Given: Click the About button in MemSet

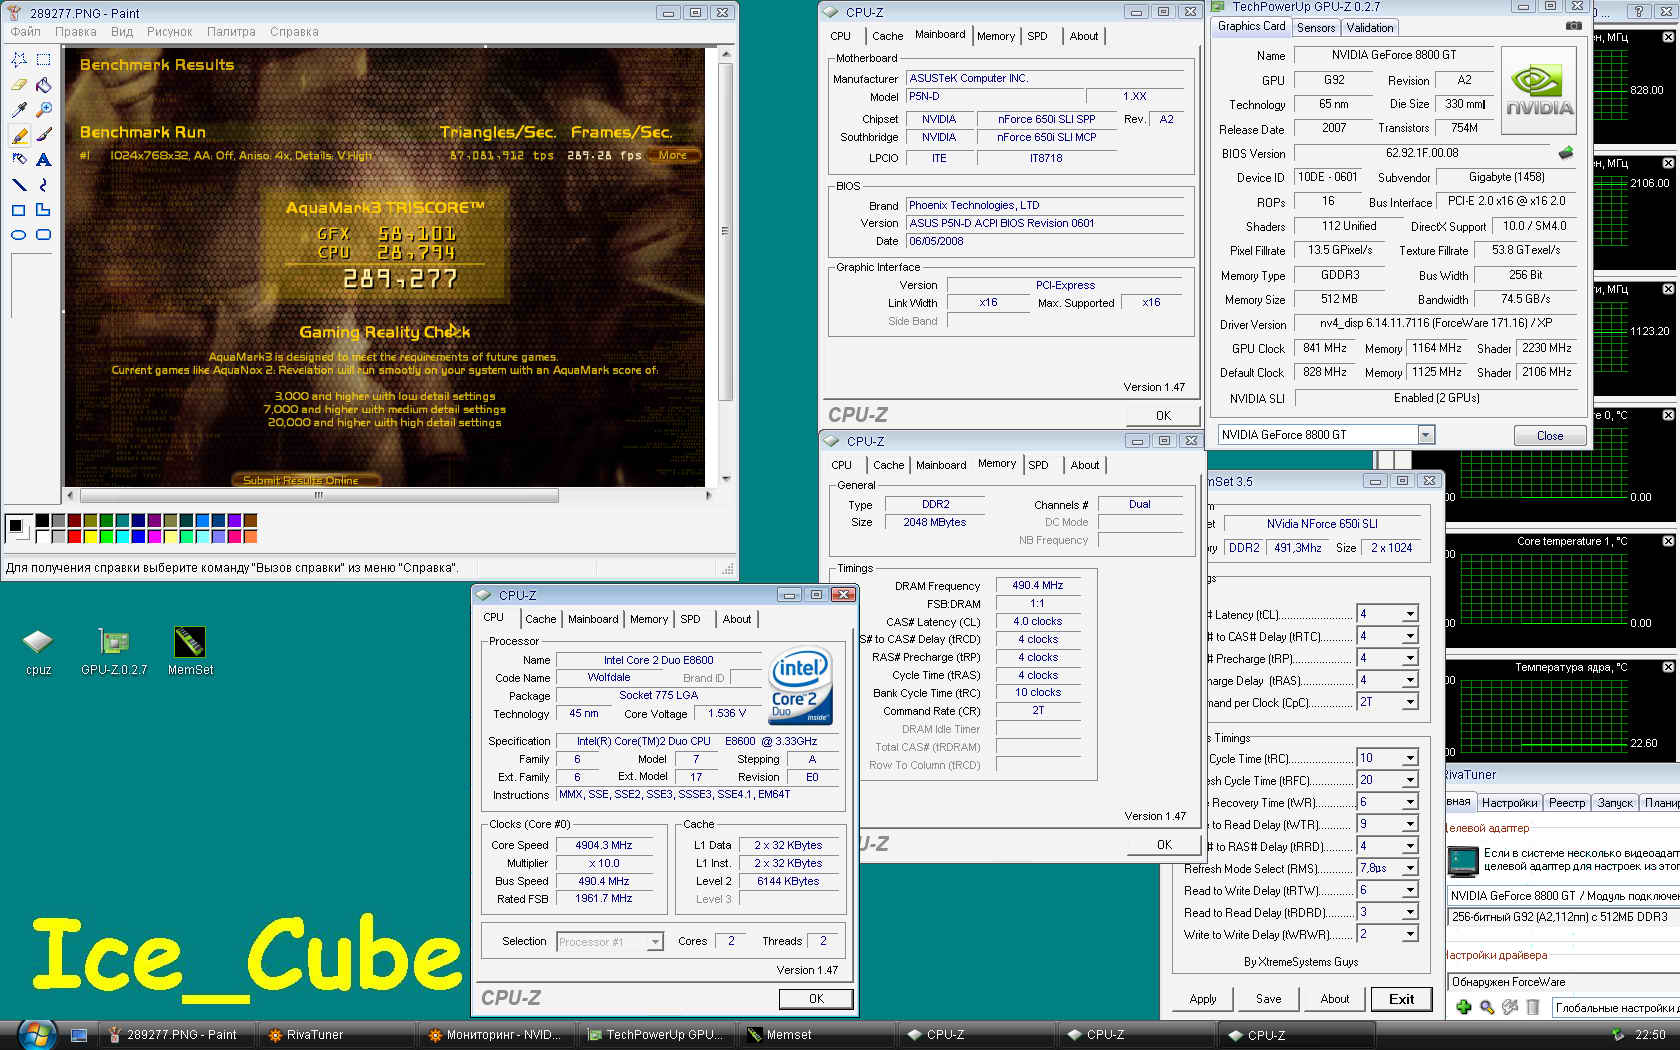Looking at the screenshot, I should tap(1335, 999).
